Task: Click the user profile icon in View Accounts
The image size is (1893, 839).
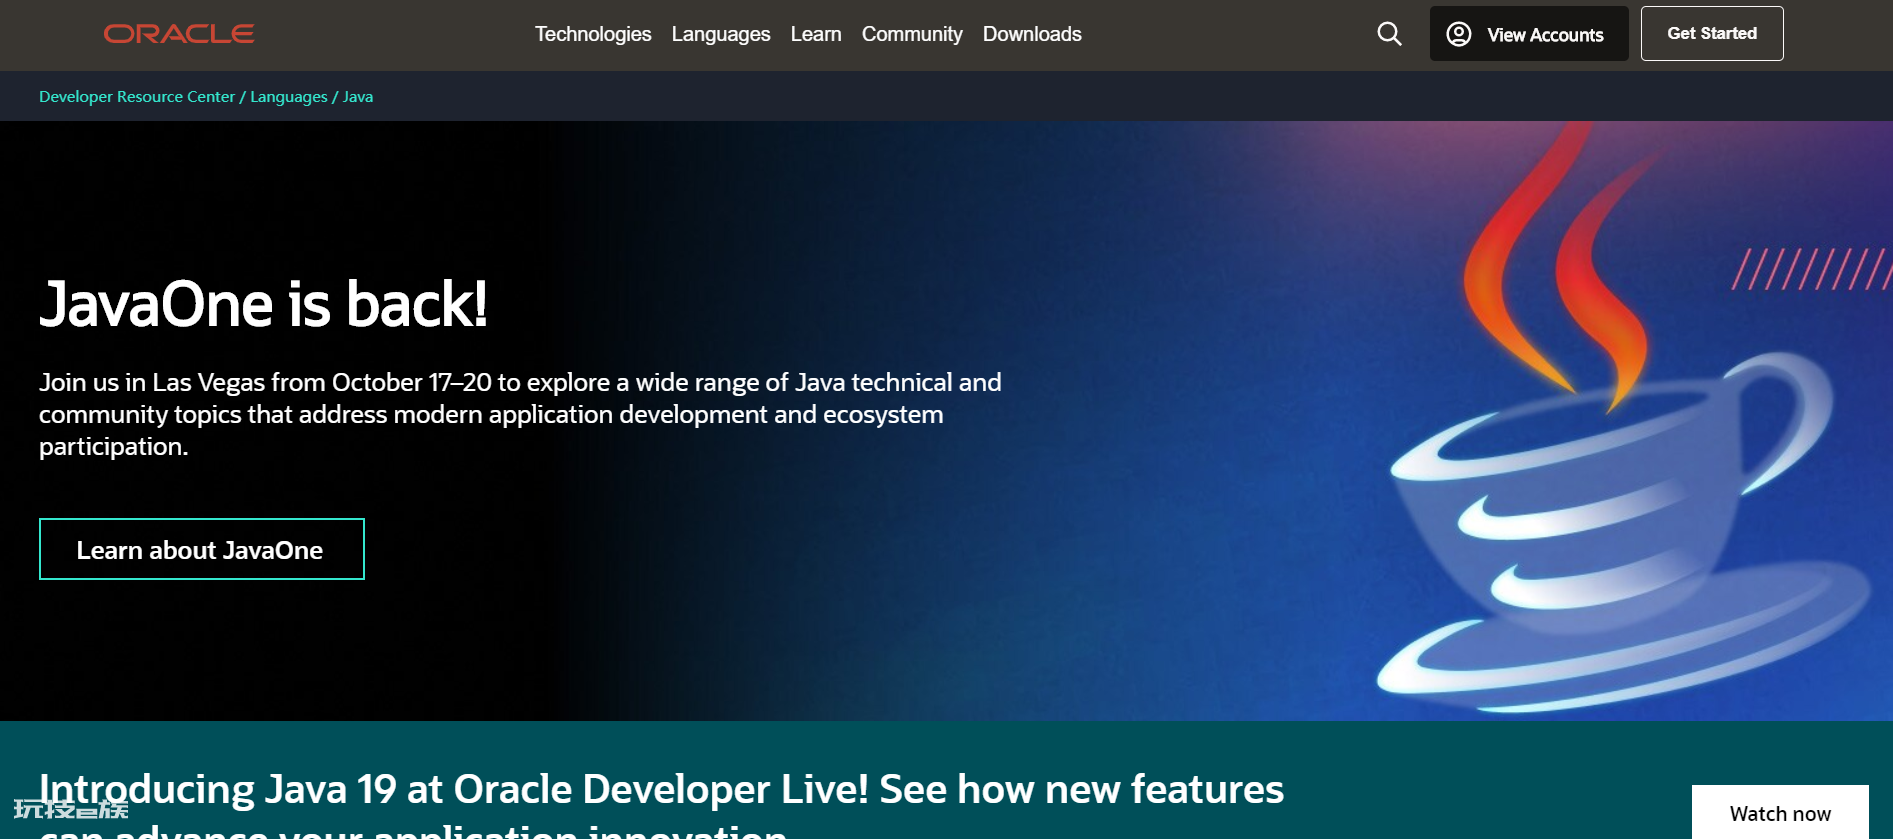Action: pos(1459,34)
